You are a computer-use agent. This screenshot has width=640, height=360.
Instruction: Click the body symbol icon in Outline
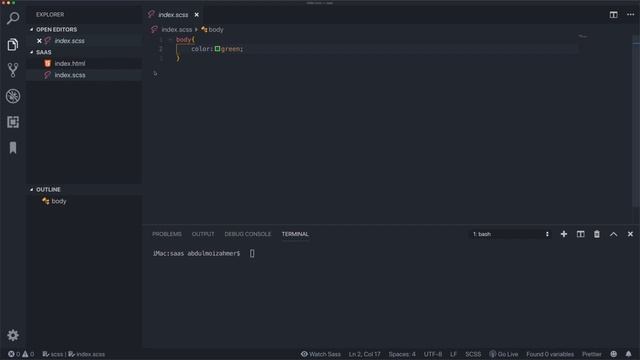[x=45, y=201]
